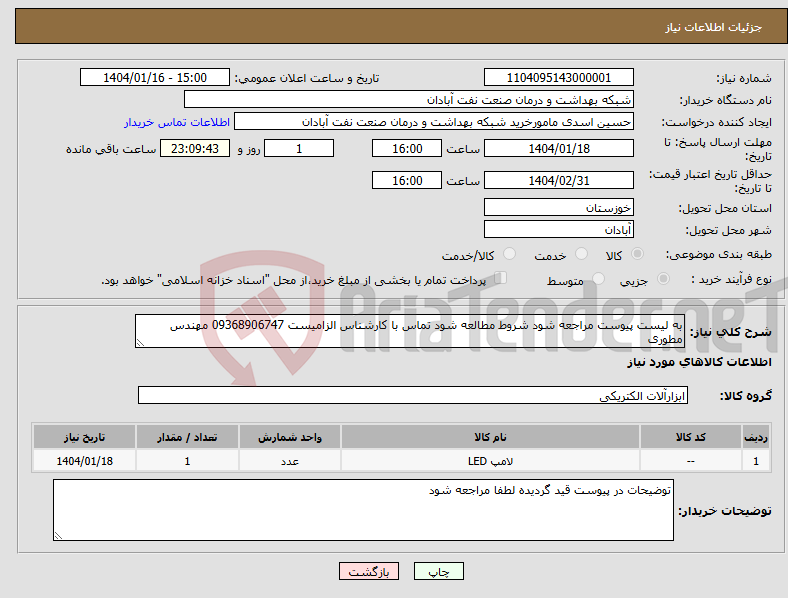Screen dimensions: 788x598
Task: Select the کالا/خدمت radio button
Action: (x=510, y=254)
